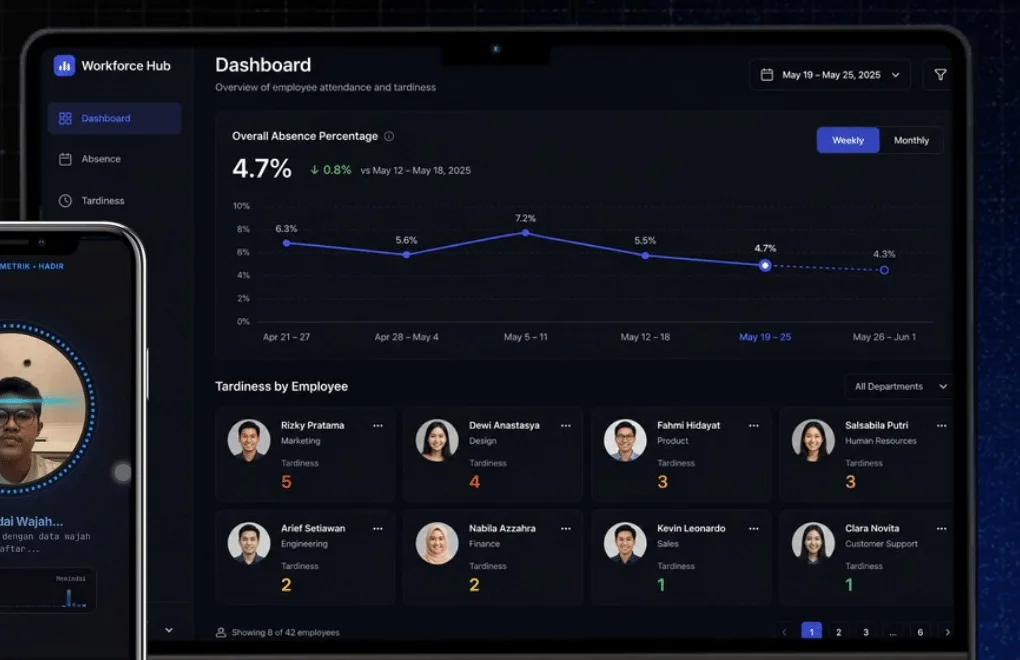Click the Workforce Hub logo icon
This screenshot has height=660, width=1020.
tap(64, 65)
